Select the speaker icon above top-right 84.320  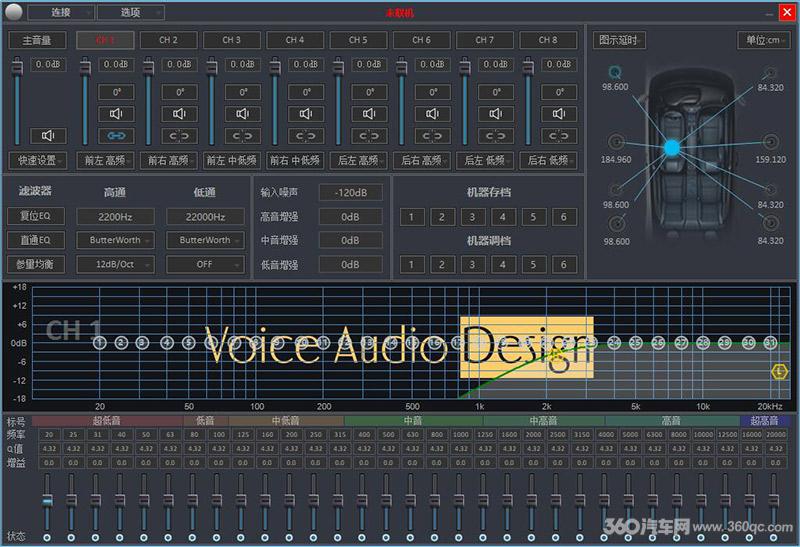tap(770, 73)
